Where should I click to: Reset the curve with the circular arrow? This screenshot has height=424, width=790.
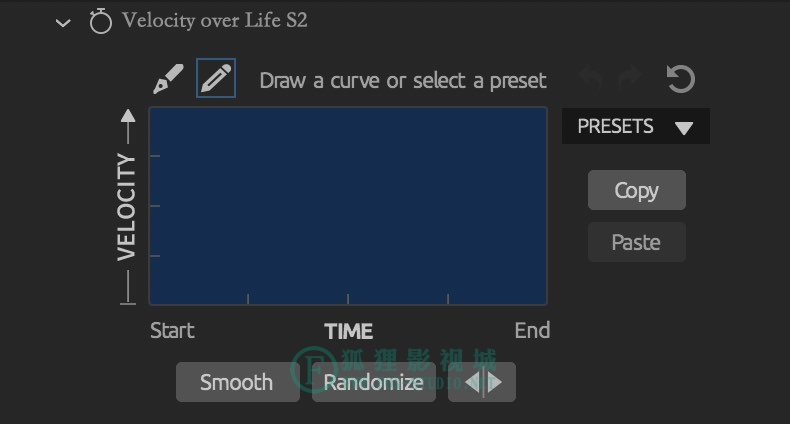pyautogui.click(x=681, y=79)
